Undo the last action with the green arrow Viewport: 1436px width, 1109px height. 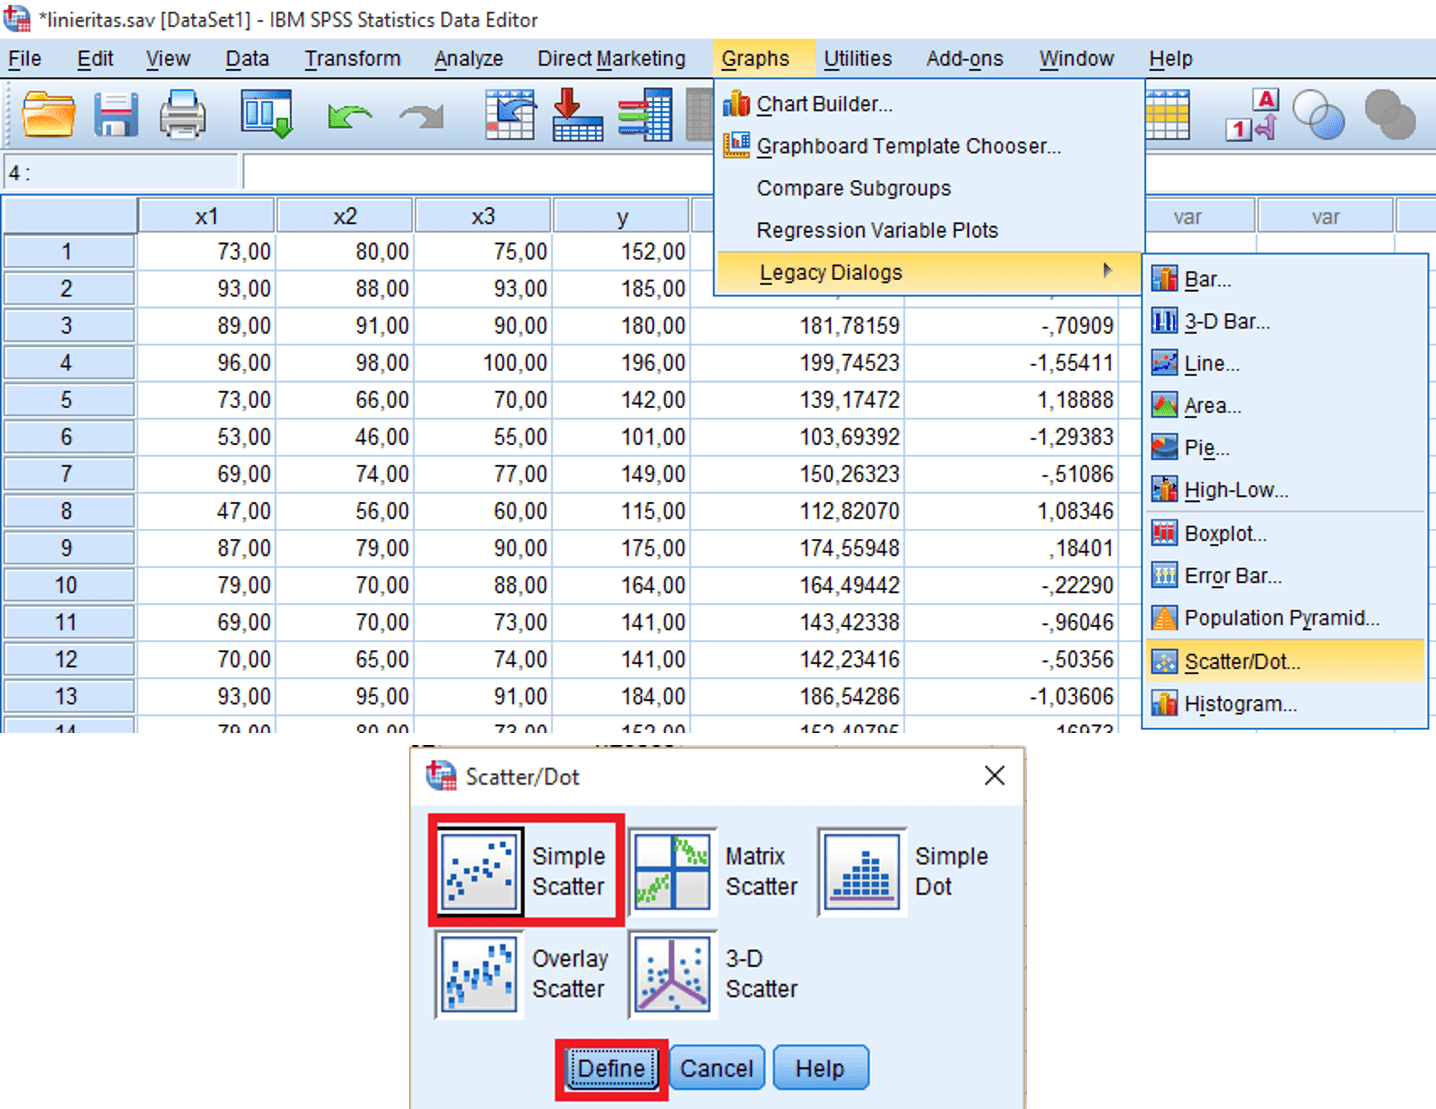point(348,114)
